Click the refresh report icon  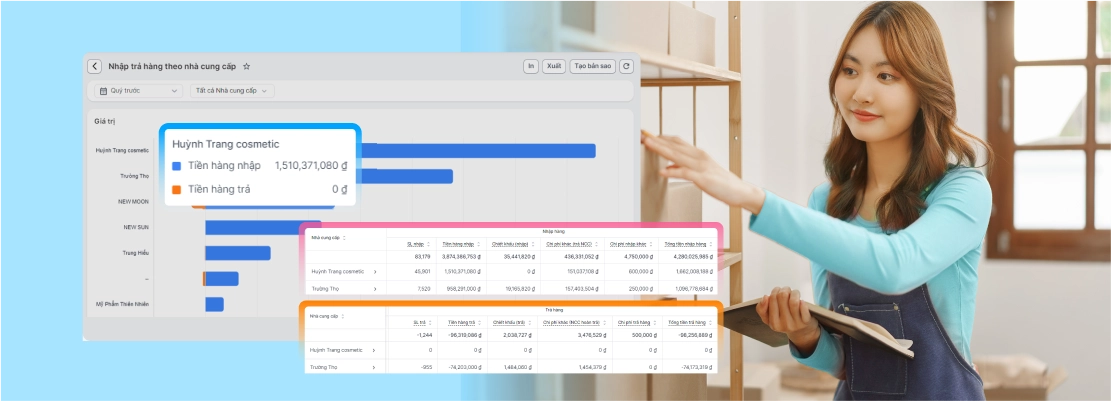(626, 67)
